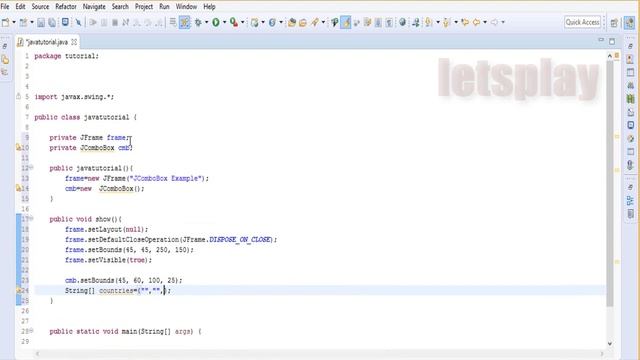Open the Project menu
Image resolution: width=640 pixels, height=360 pixels.
(x=144, y=7)
